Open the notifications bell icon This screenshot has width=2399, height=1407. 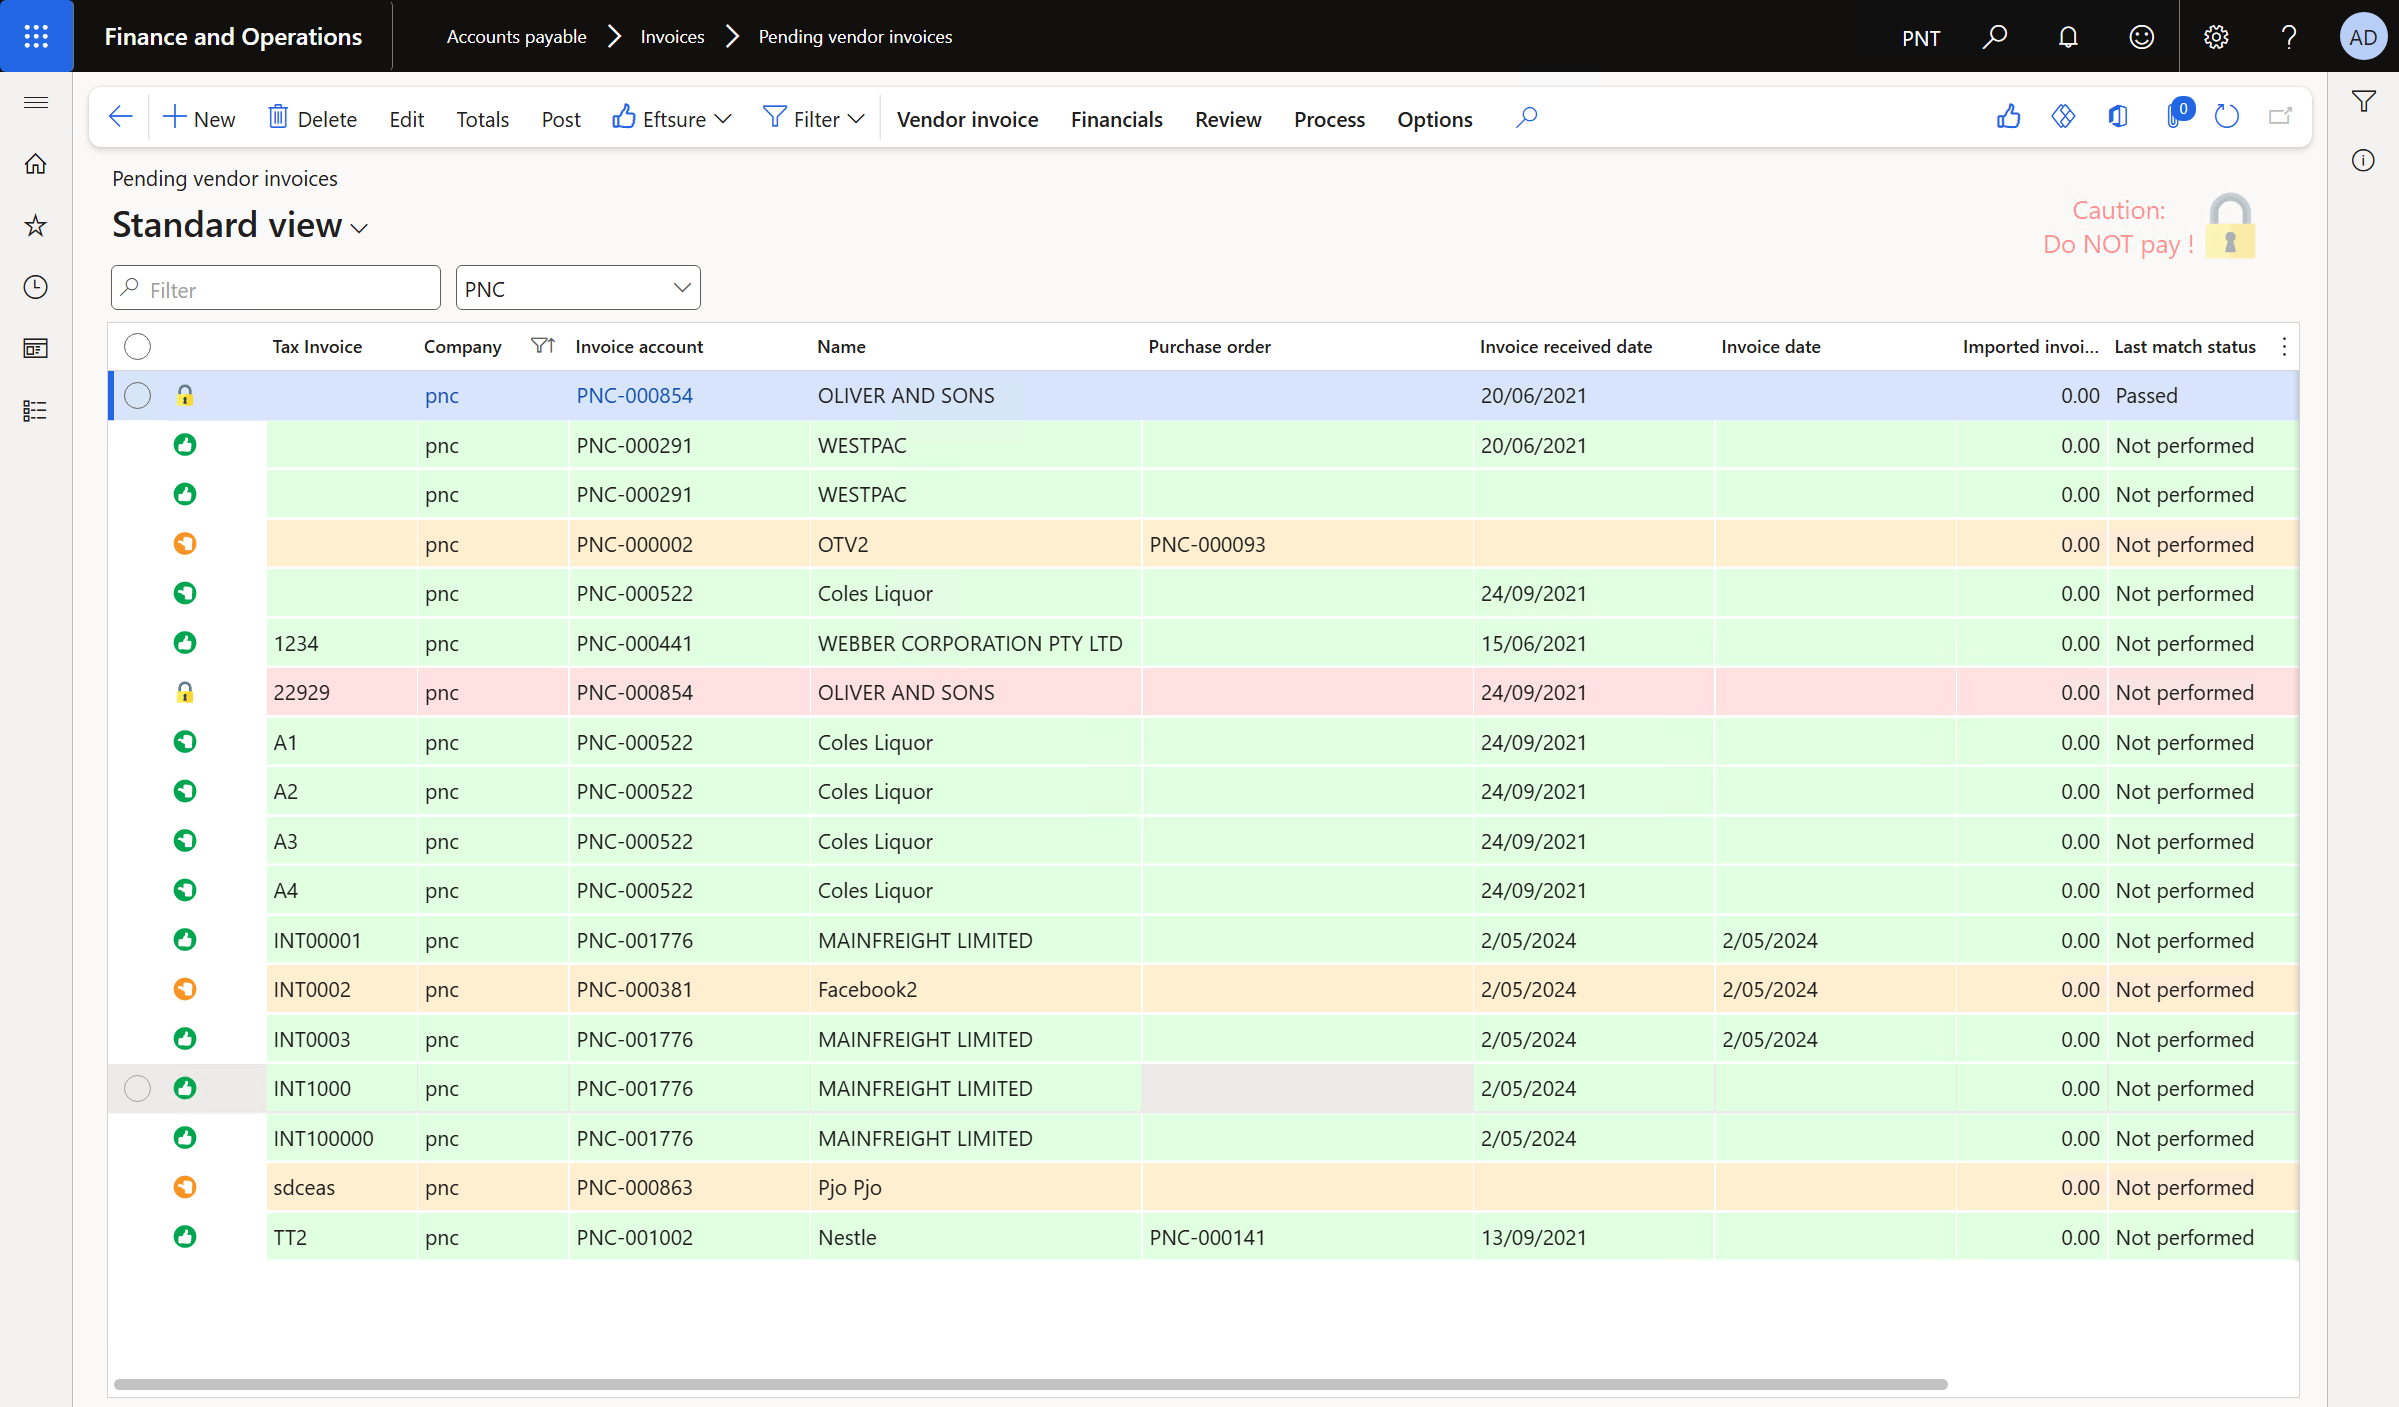click(2066, 37)
